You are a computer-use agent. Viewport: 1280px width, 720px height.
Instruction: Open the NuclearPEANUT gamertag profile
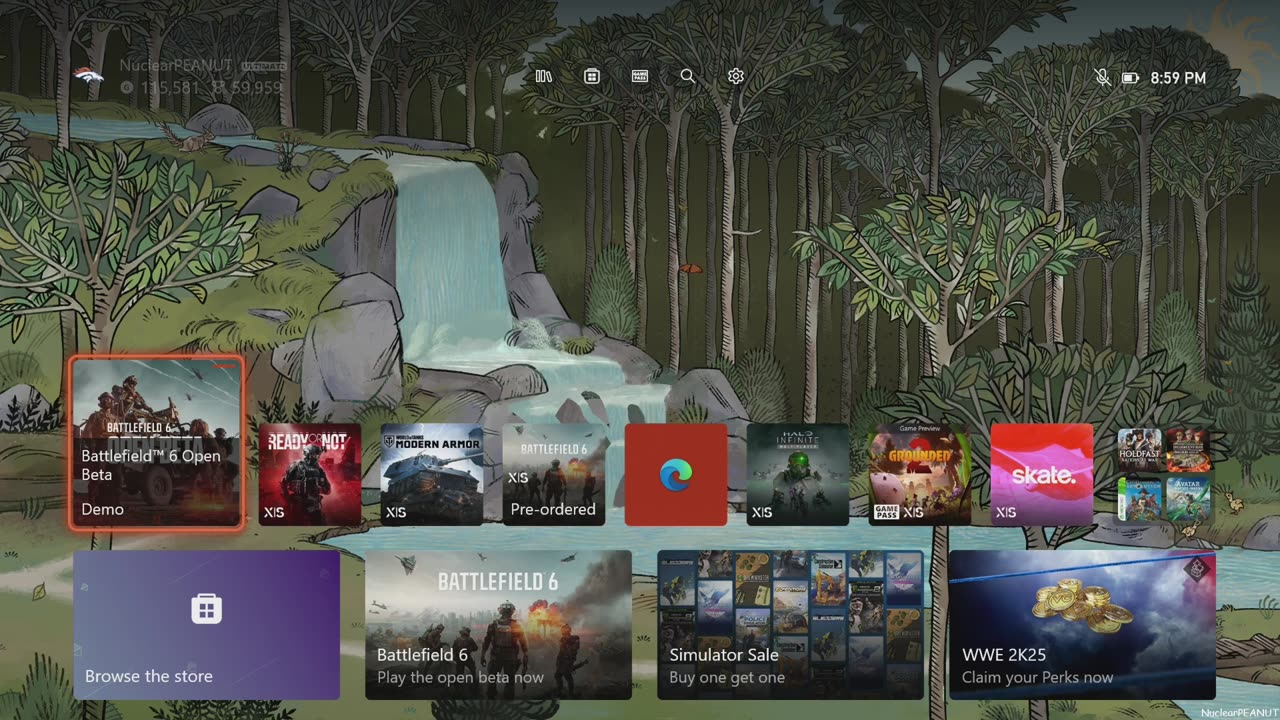[x=175, y=65]
